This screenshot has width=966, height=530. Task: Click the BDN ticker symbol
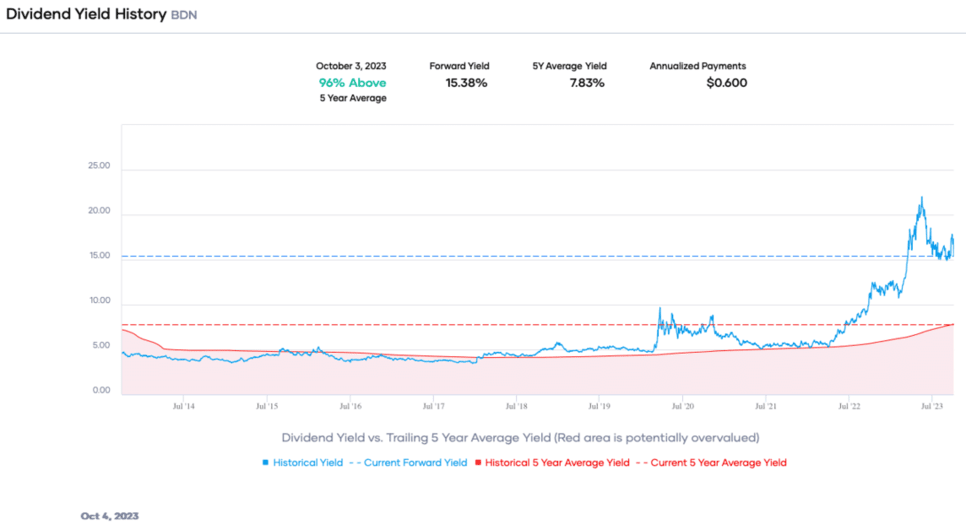click(x=184, y=18)
